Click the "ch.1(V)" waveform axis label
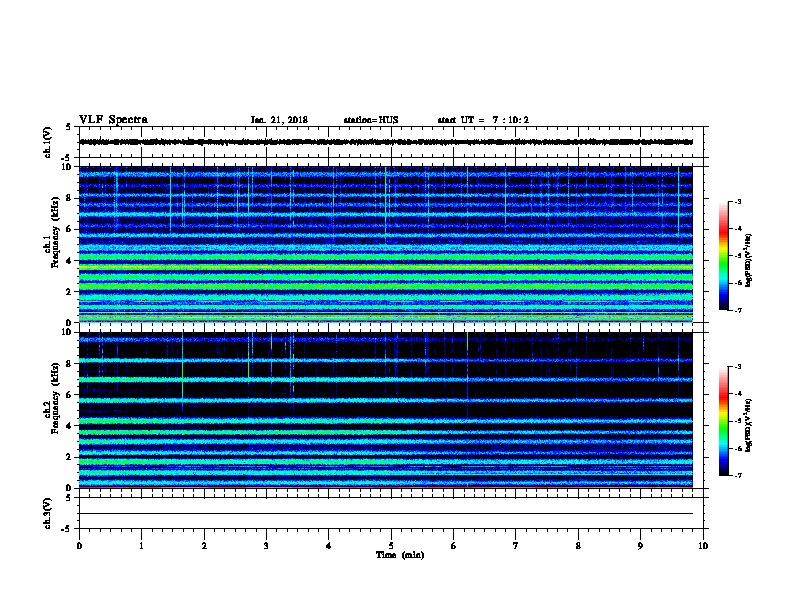The width and height of the screenshot is (792, 612). (48, 142)
